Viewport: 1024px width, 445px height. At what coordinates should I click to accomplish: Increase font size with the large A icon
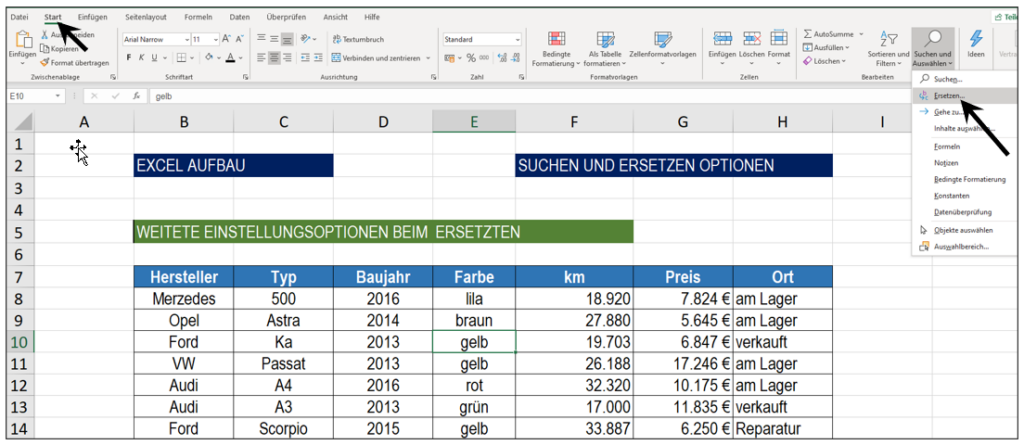tap(226, 39)
